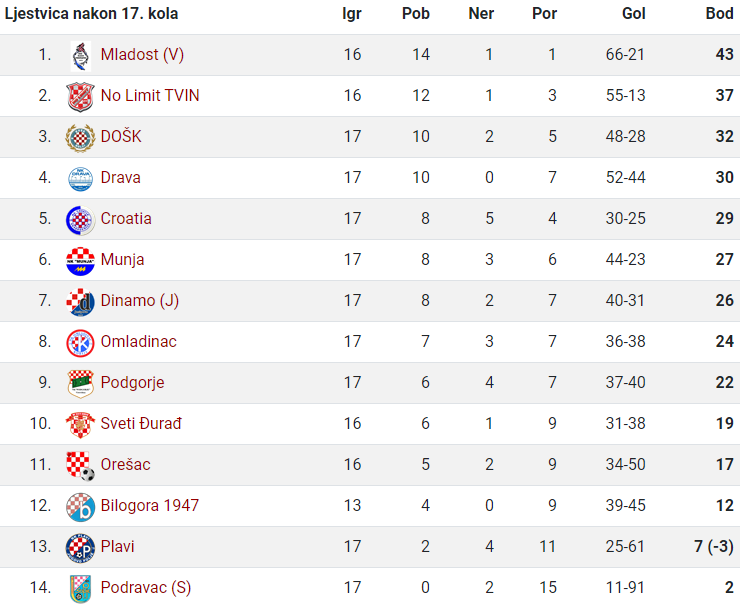The height and width of the screenshot is (607, 741).
Task: Click the Ljestvica nakon 17. kola heading
Action: pyautogui.click(x=91, y=14)
